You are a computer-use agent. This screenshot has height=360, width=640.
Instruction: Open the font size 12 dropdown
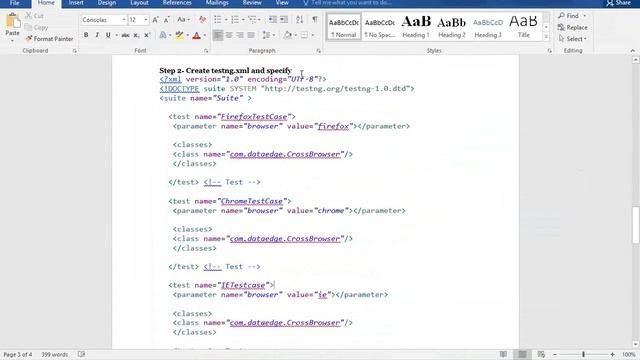[145, 20]
